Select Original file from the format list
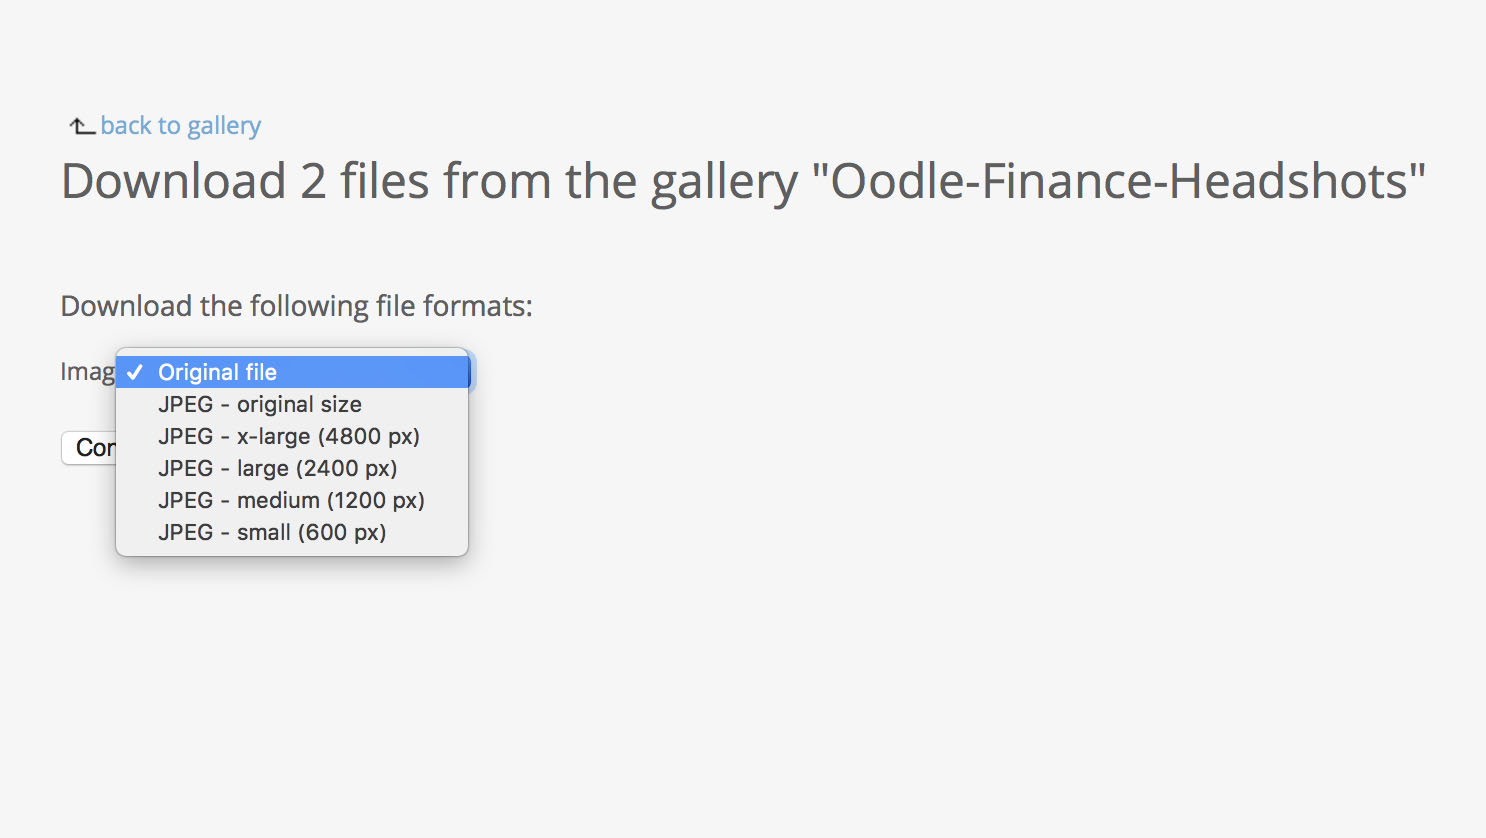 click(x=292, y=372)
